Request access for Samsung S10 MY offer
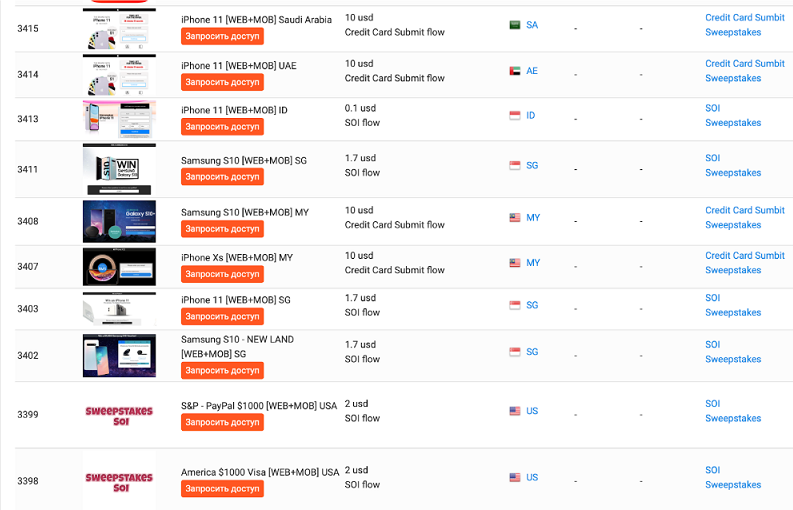 [223, 229]
